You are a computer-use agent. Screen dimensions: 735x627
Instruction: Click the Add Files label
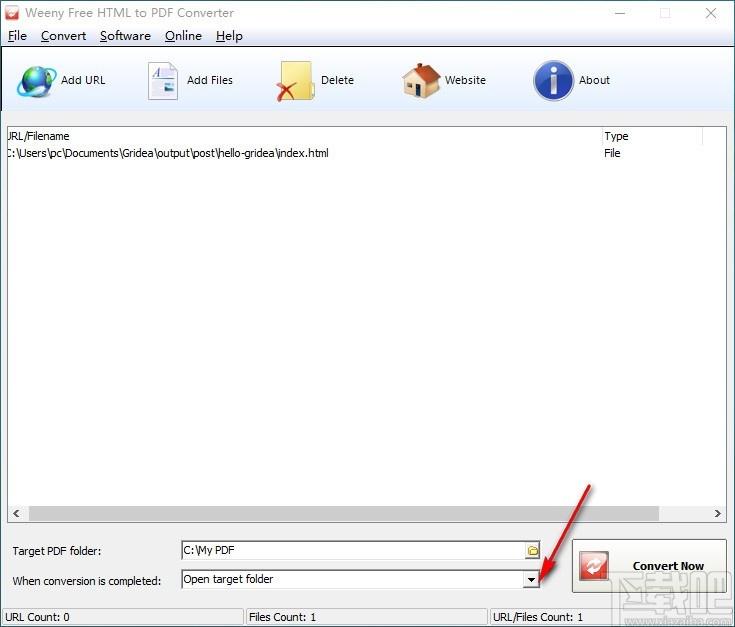click(210, 80)
